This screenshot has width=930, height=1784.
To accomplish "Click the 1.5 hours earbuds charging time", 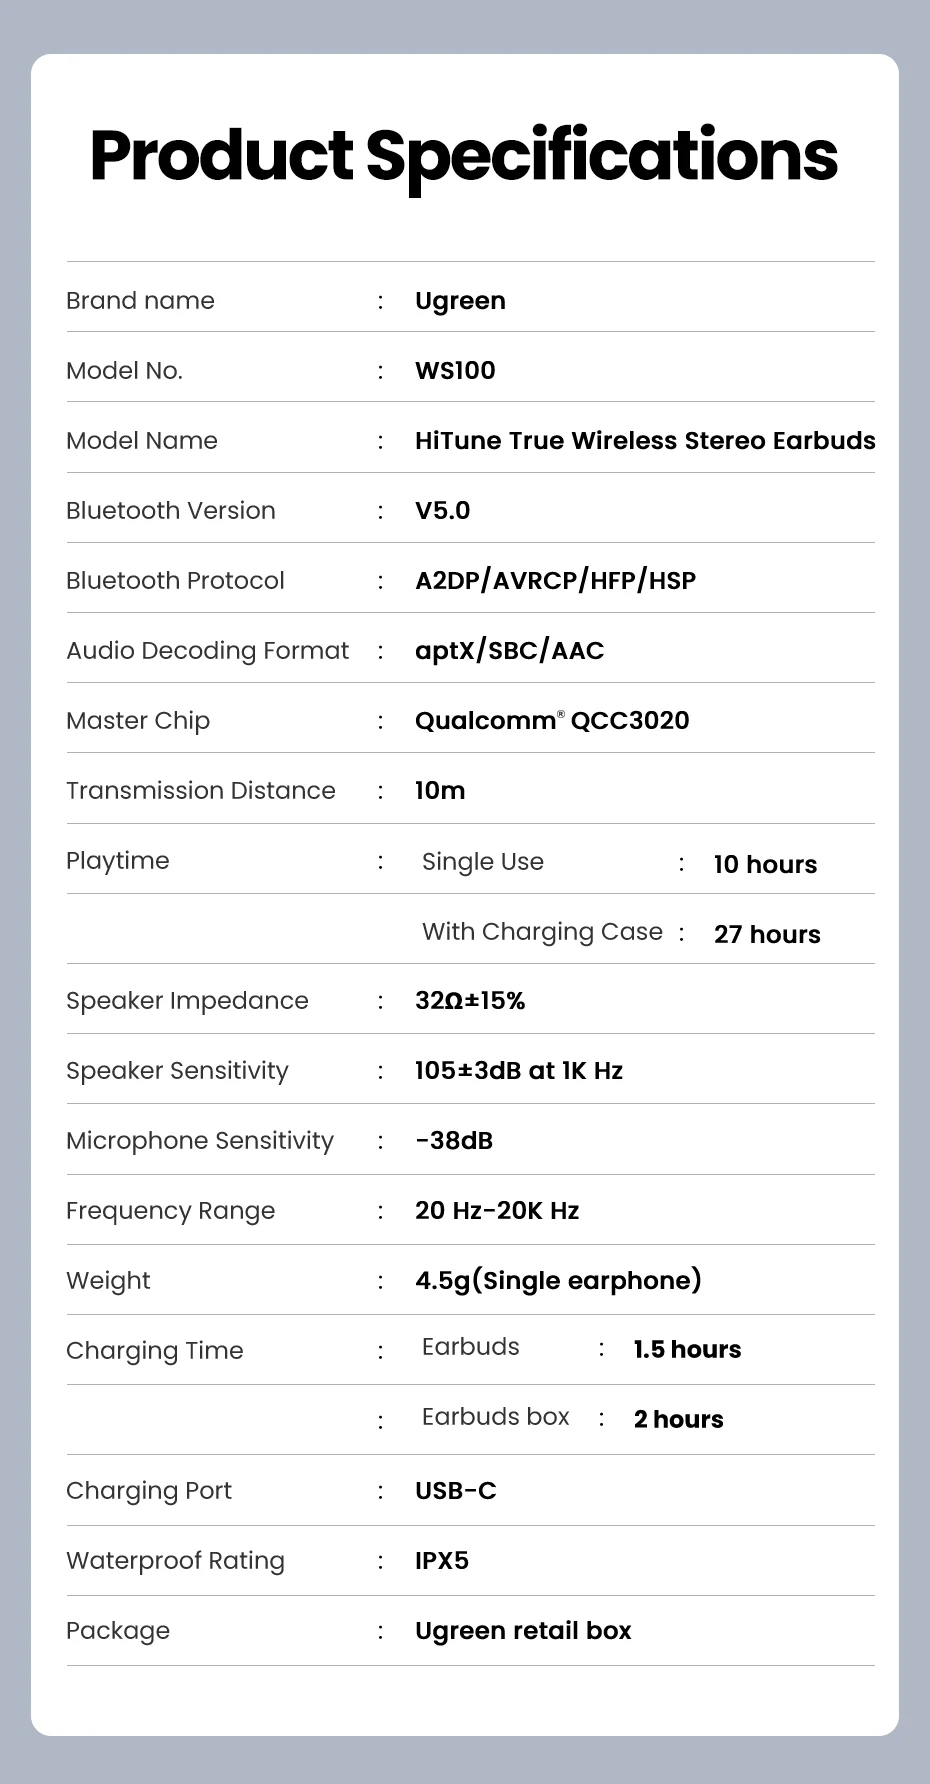I will tap(687, 1350).
